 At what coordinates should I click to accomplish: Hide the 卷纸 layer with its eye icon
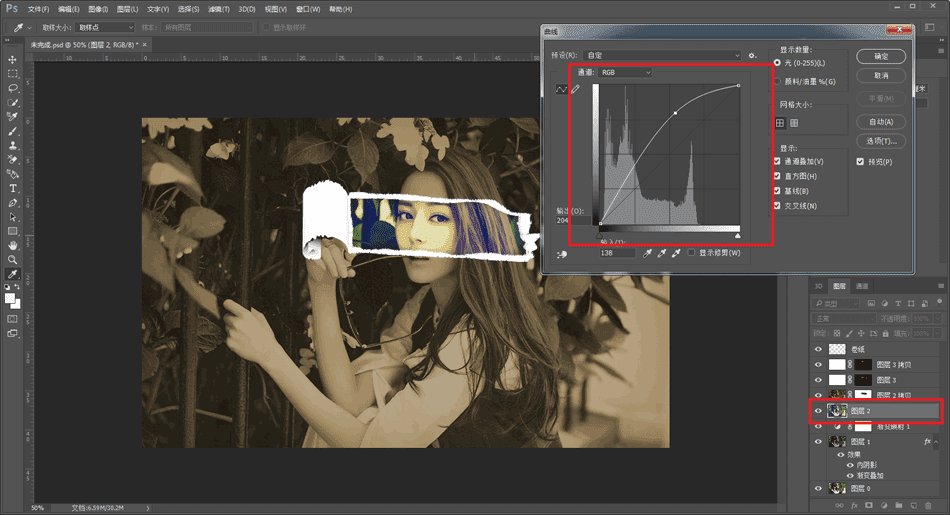[819, 349]
